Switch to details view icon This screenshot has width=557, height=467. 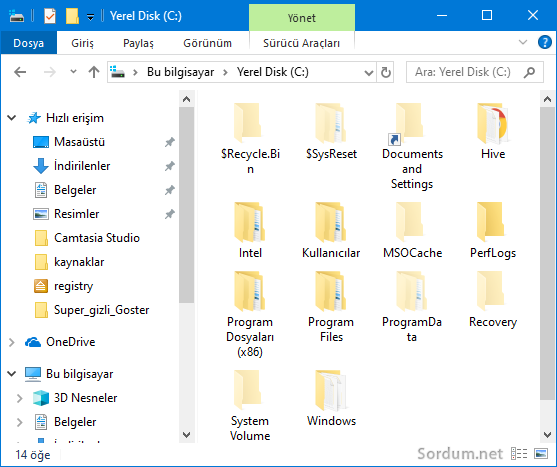pyautogui.click(x=519, y=454)
